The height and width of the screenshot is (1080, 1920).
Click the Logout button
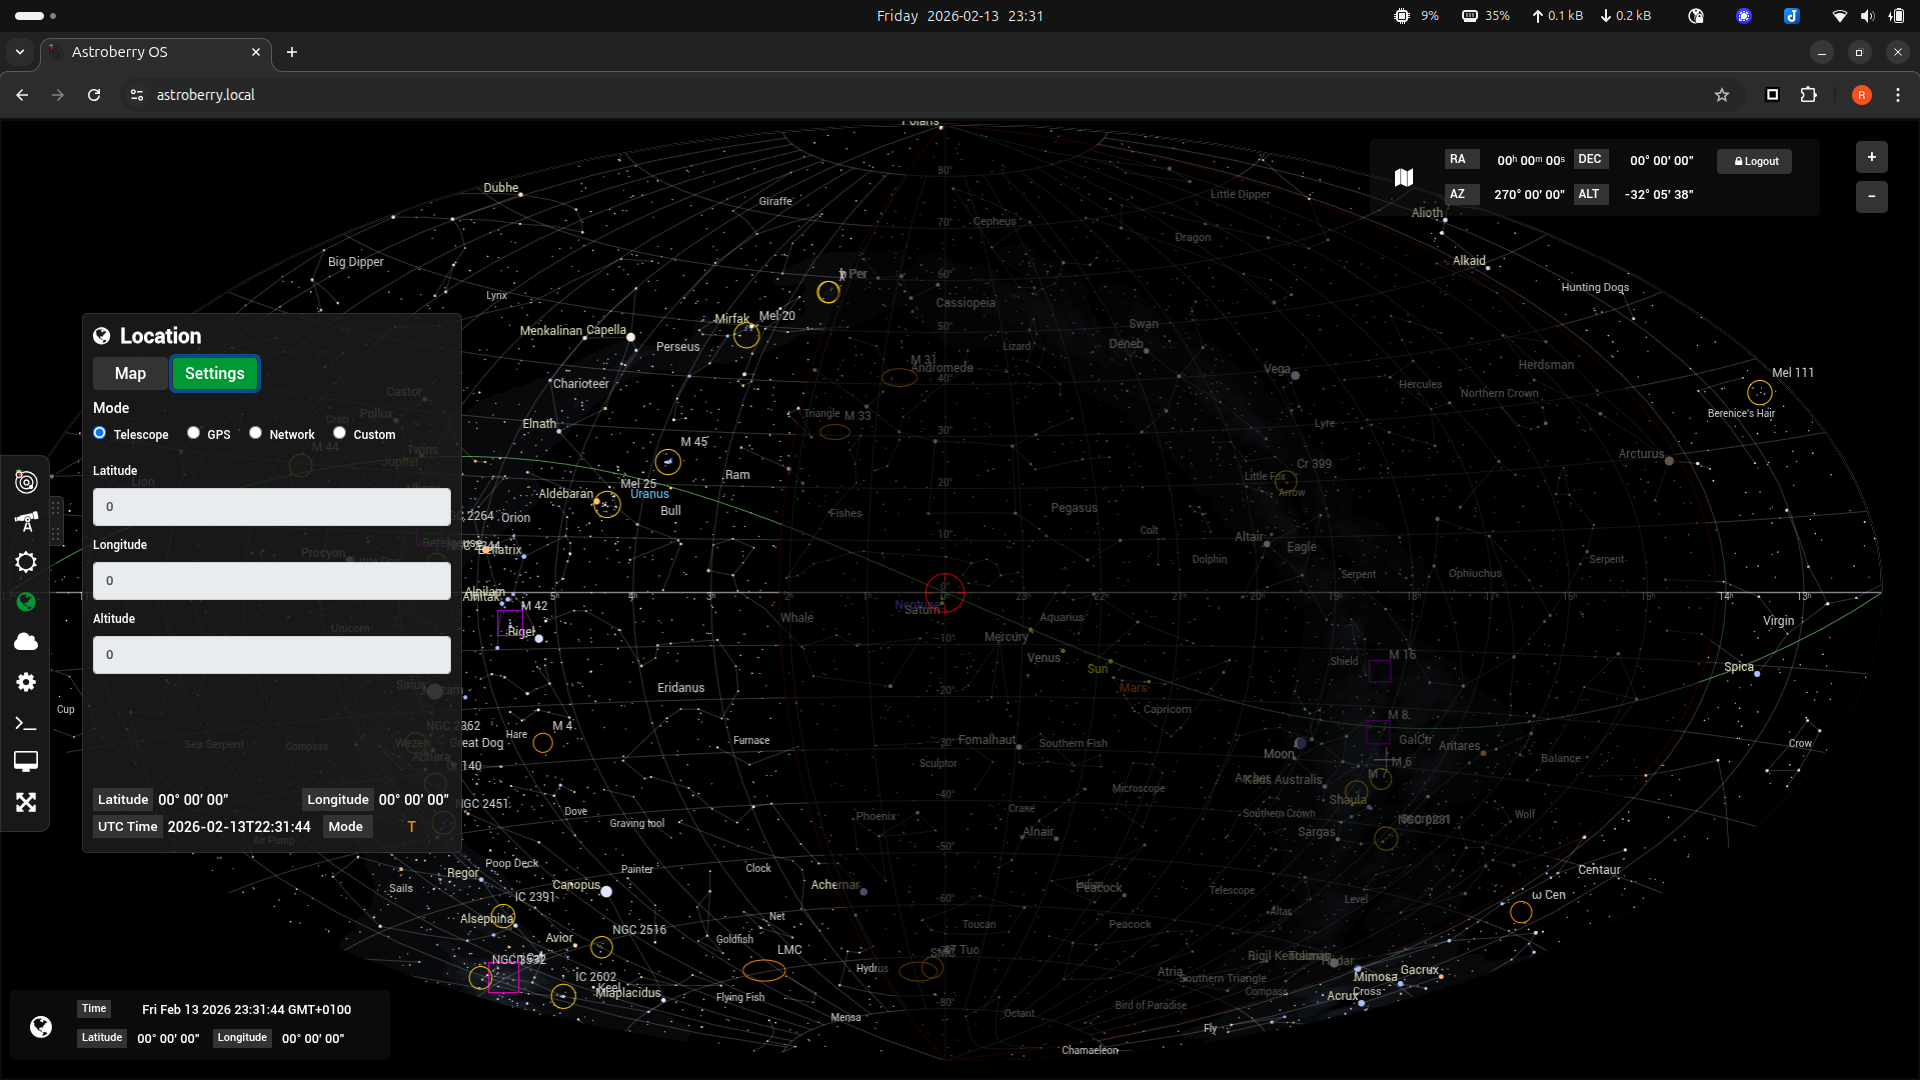coord(1755,161)
